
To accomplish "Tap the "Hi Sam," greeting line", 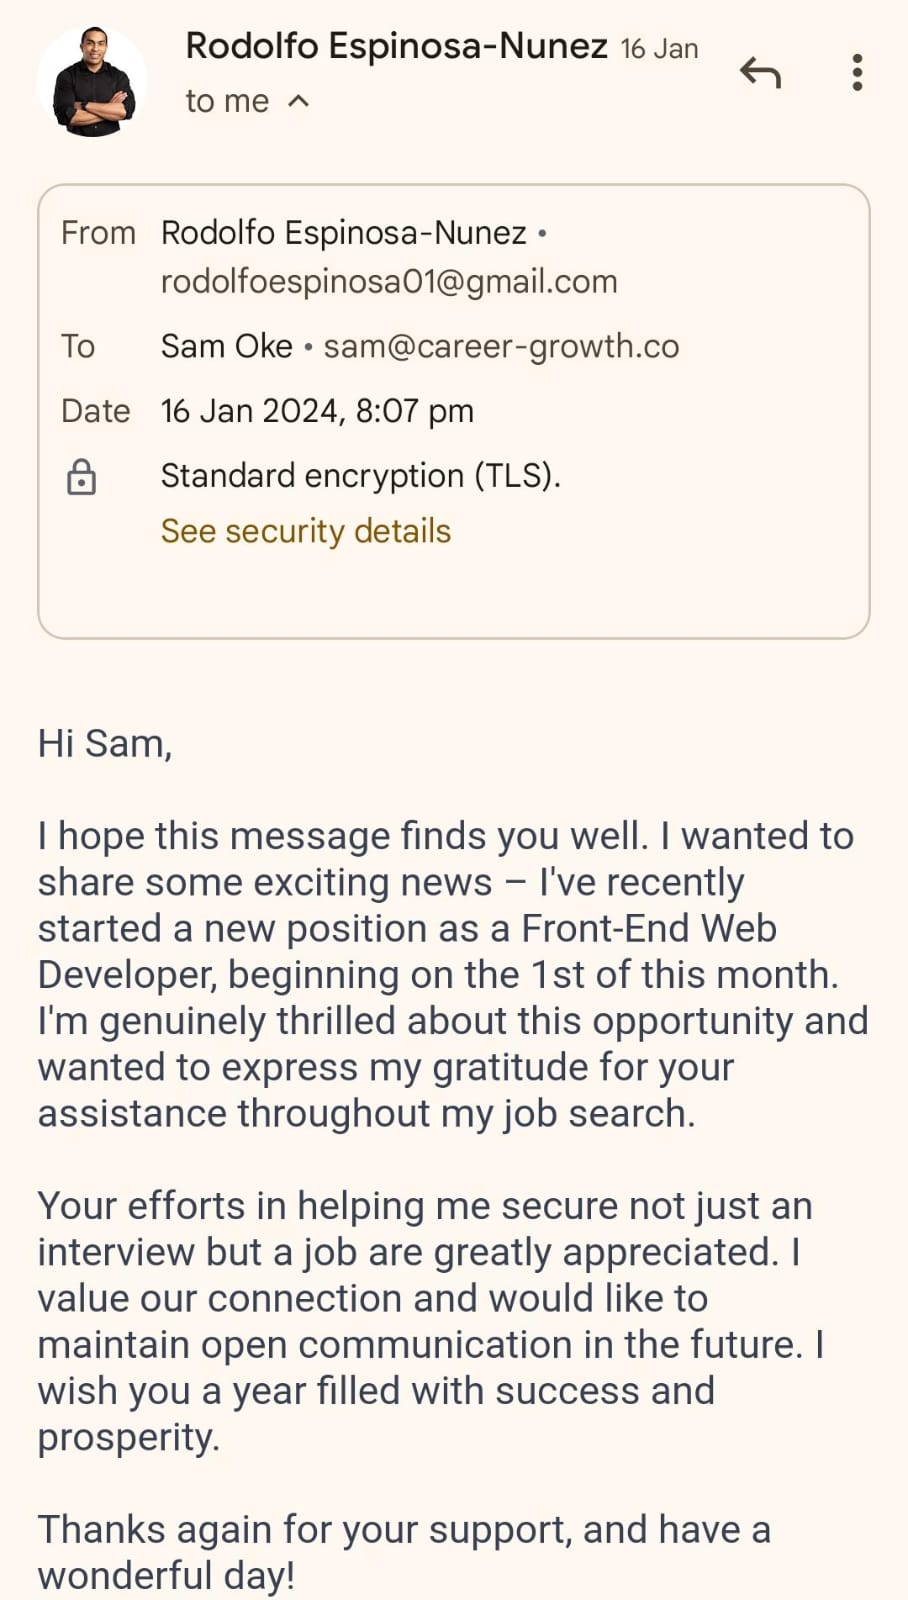I will 105,744.
